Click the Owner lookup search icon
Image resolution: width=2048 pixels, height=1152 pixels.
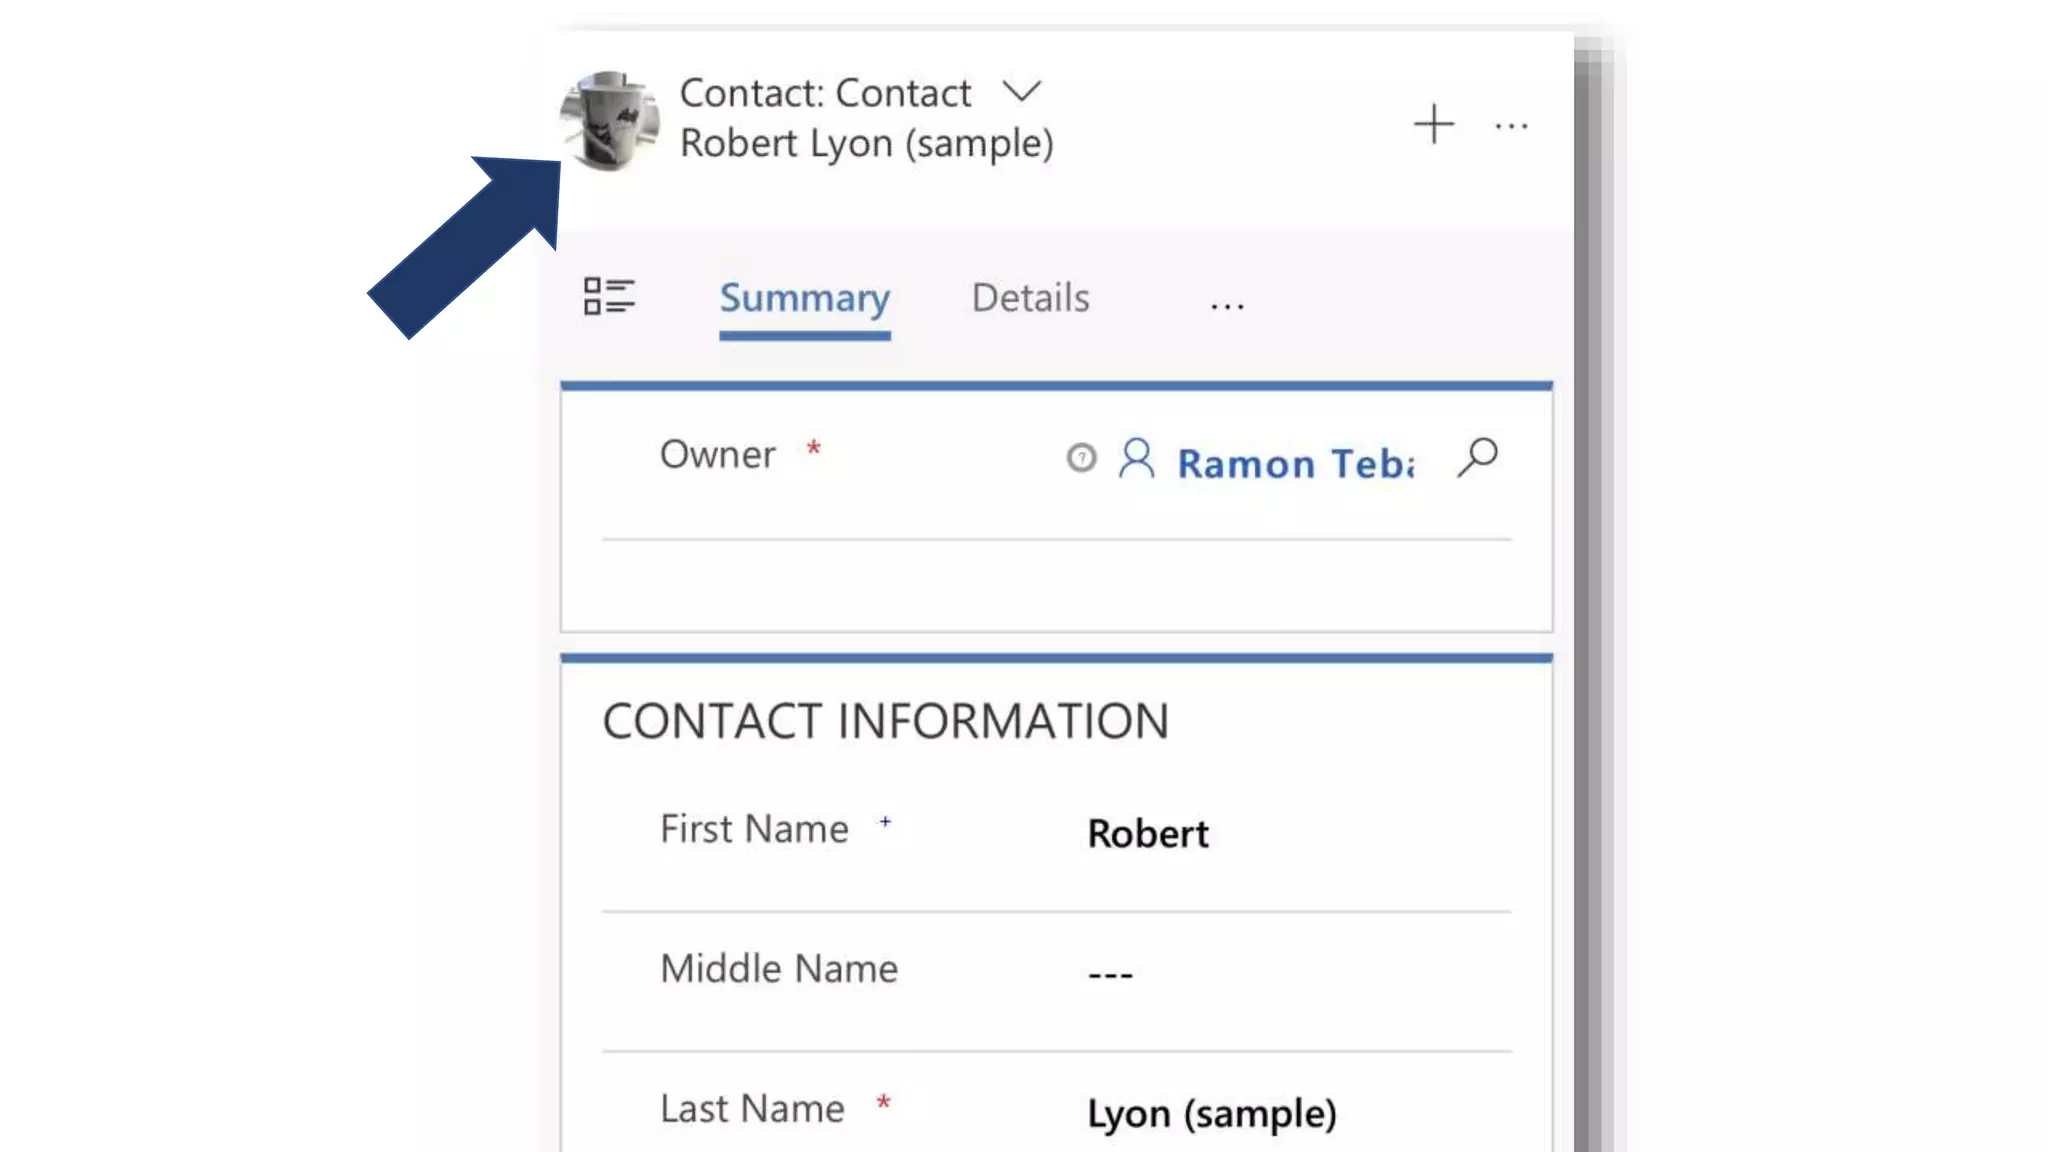[x=1477, y=458]
